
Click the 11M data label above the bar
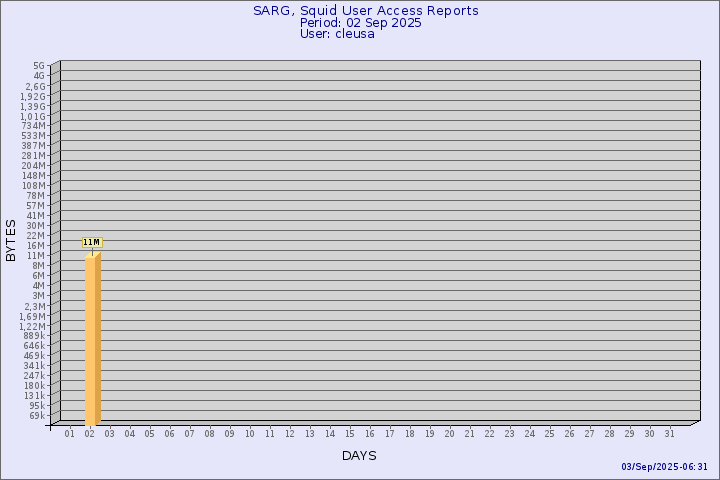tap(91, 242)
